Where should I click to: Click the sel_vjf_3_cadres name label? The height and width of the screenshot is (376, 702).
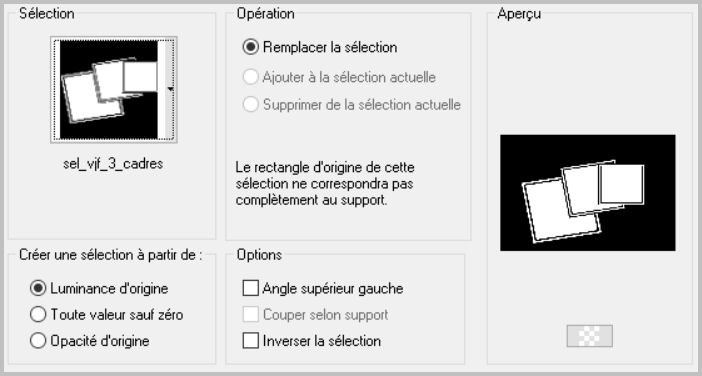tap(113, 164)
